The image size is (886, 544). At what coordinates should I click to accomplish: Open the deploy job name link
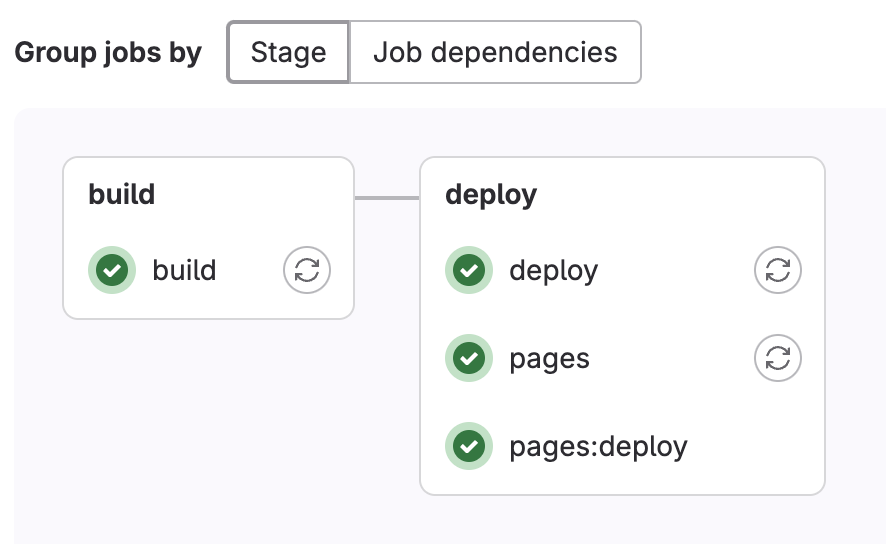553,270
